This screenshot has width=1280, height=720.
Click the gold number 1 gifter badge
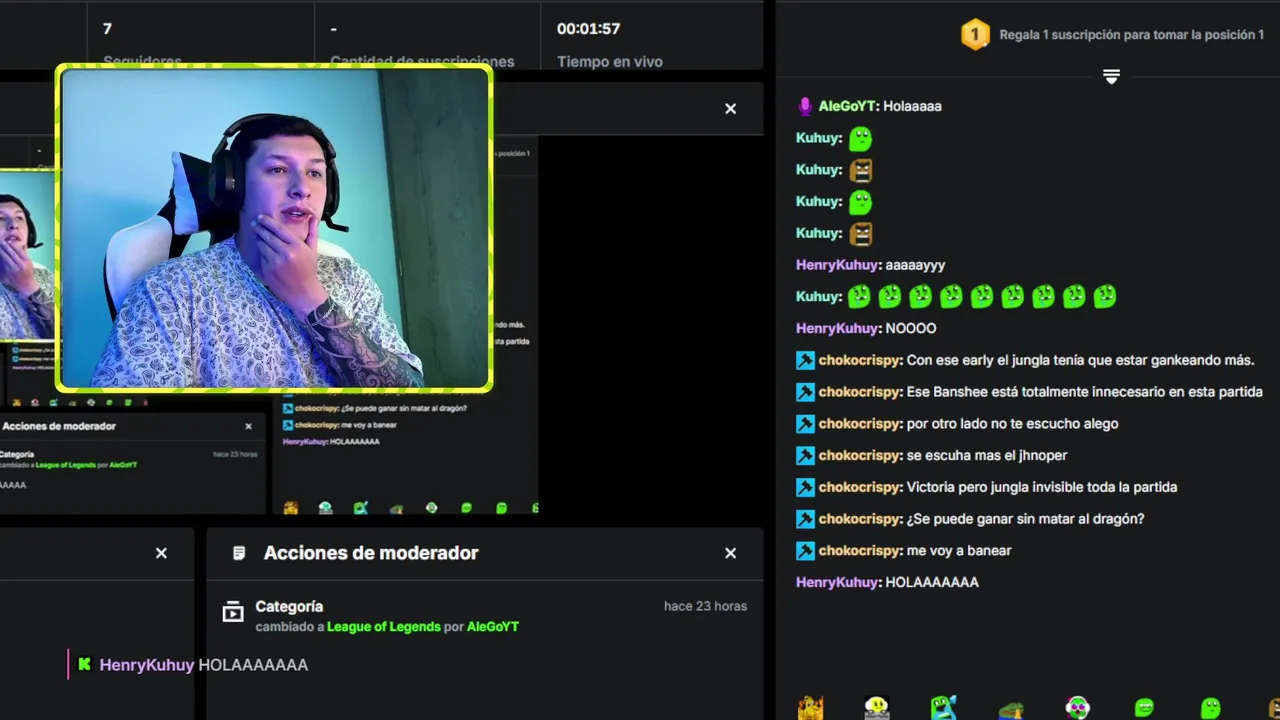[975, 35]
